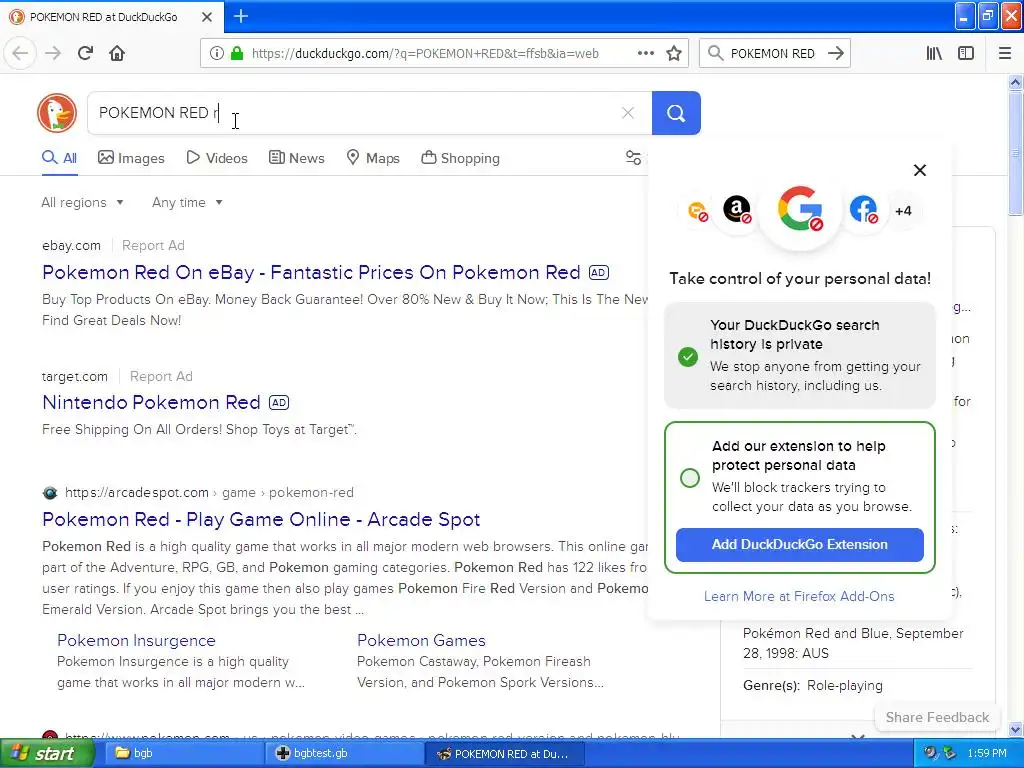This screenshot has width=1024, height=768.
Task: Click magnifier icon in Firefox search box
Action: click(x=716, y=54)
